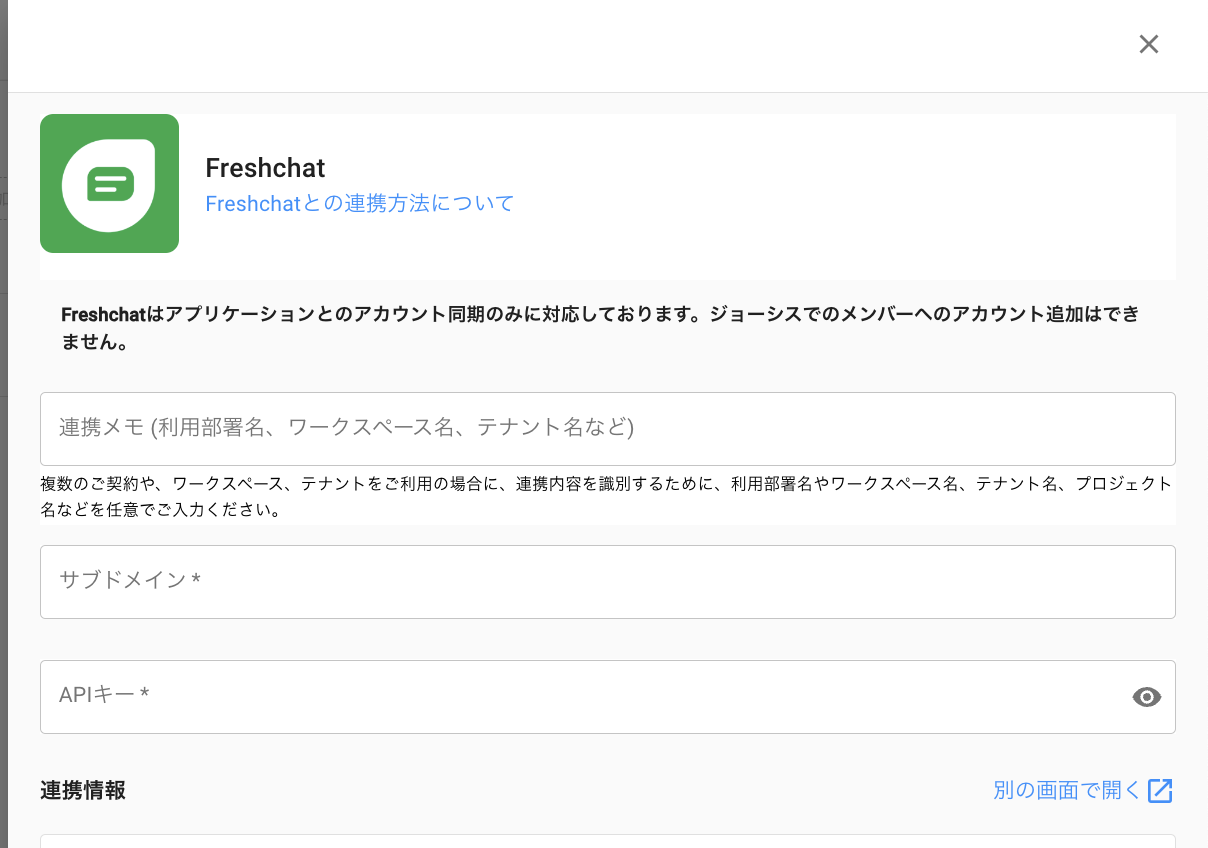
Task: Click the 連携情報 section heading
Action: [83, 791]
